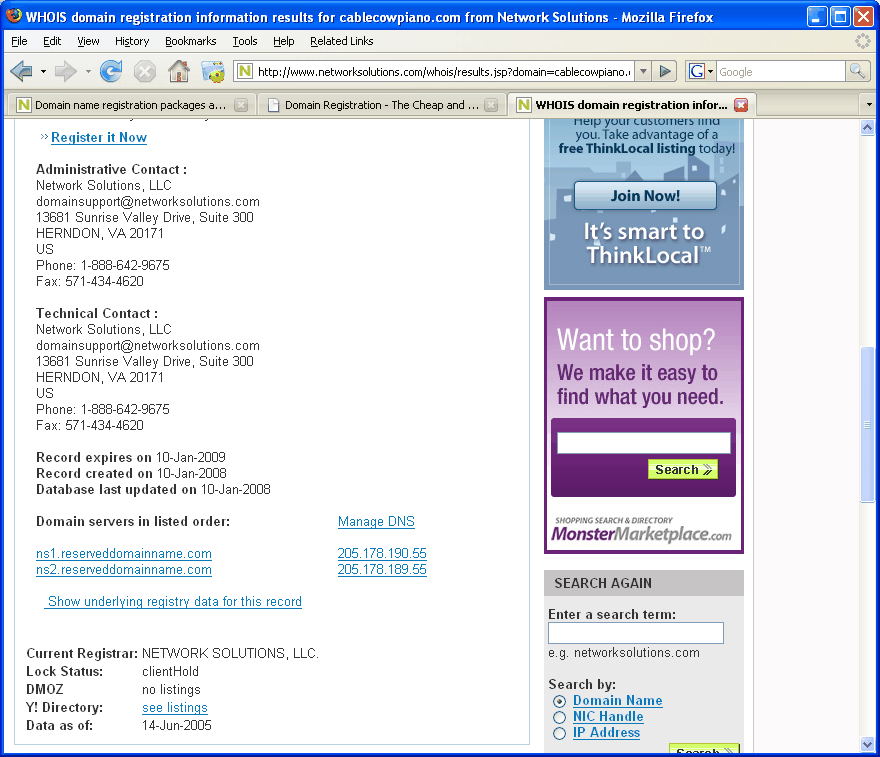Click the toolbar icon next to Home

coord(213,71)
